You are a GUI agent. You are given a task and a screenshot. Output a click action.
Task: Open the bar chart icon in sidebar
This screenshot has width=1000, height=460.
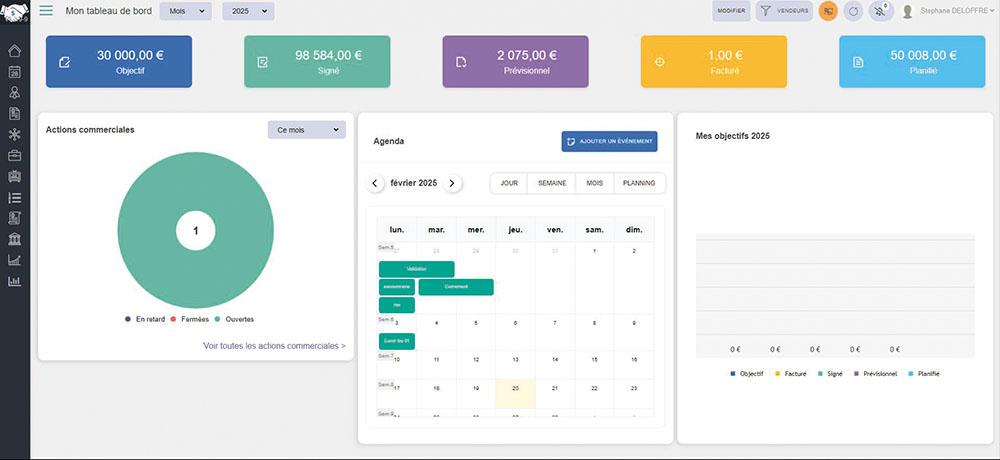(x=14, y=281)
